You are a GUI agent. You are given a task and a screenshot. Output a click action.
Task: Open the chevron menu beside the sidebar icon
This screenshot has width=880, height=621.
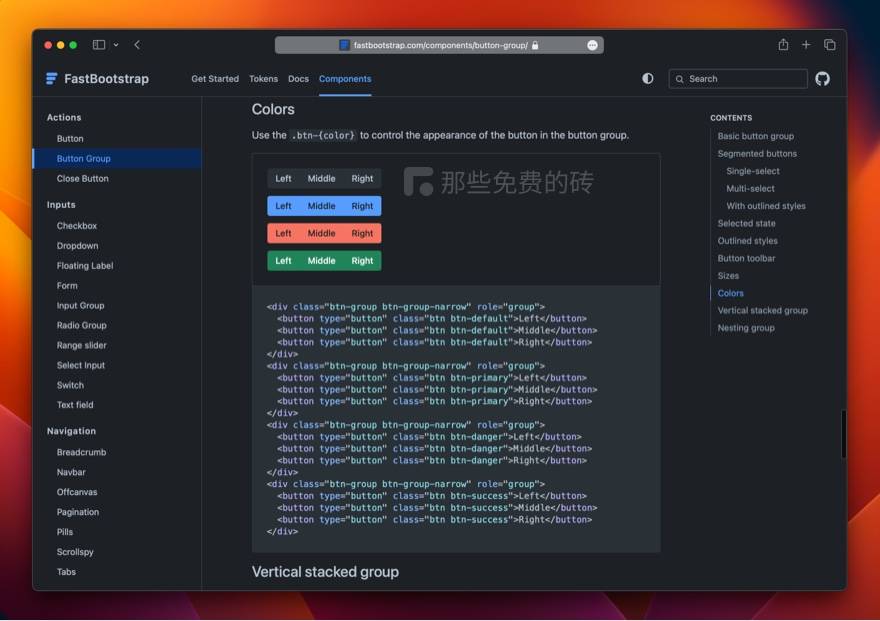click(x=117, y=44)
